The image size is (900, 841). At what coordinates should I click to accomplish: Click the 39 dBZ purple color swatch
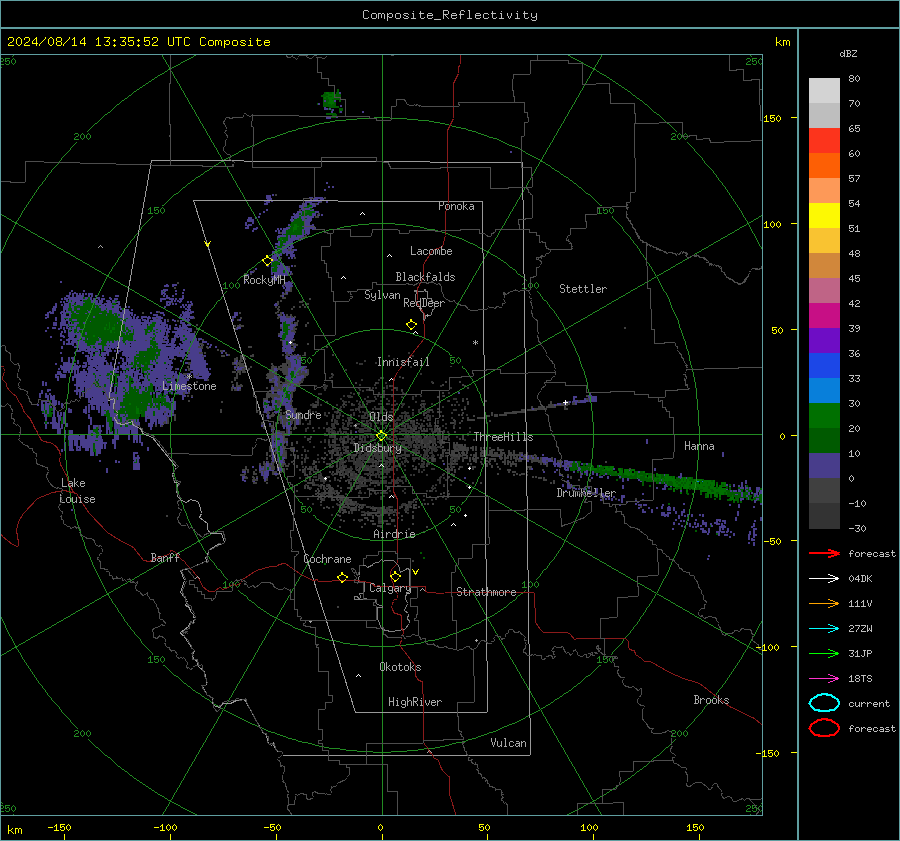click(824, 340)
